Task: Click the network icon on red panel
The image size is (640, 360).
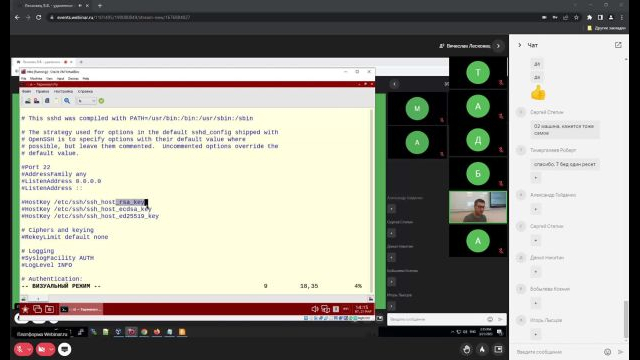Action: 325,309
